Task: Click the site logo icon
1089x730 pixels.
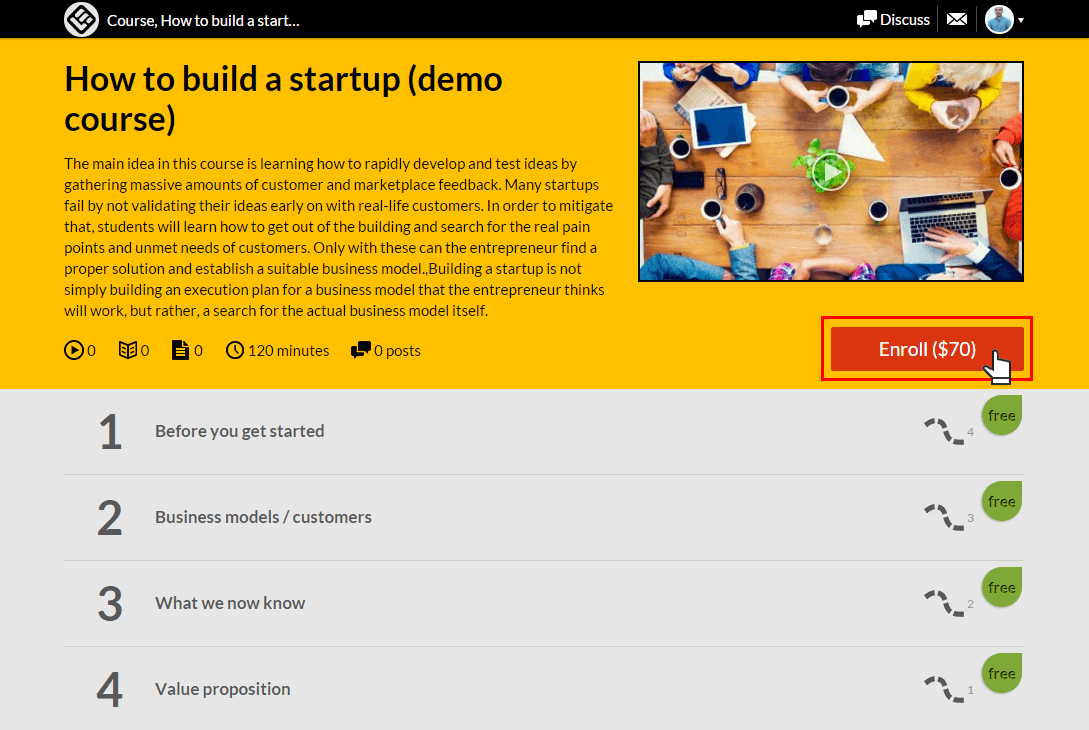Action: pyautogui.click(x=81, y=19)
